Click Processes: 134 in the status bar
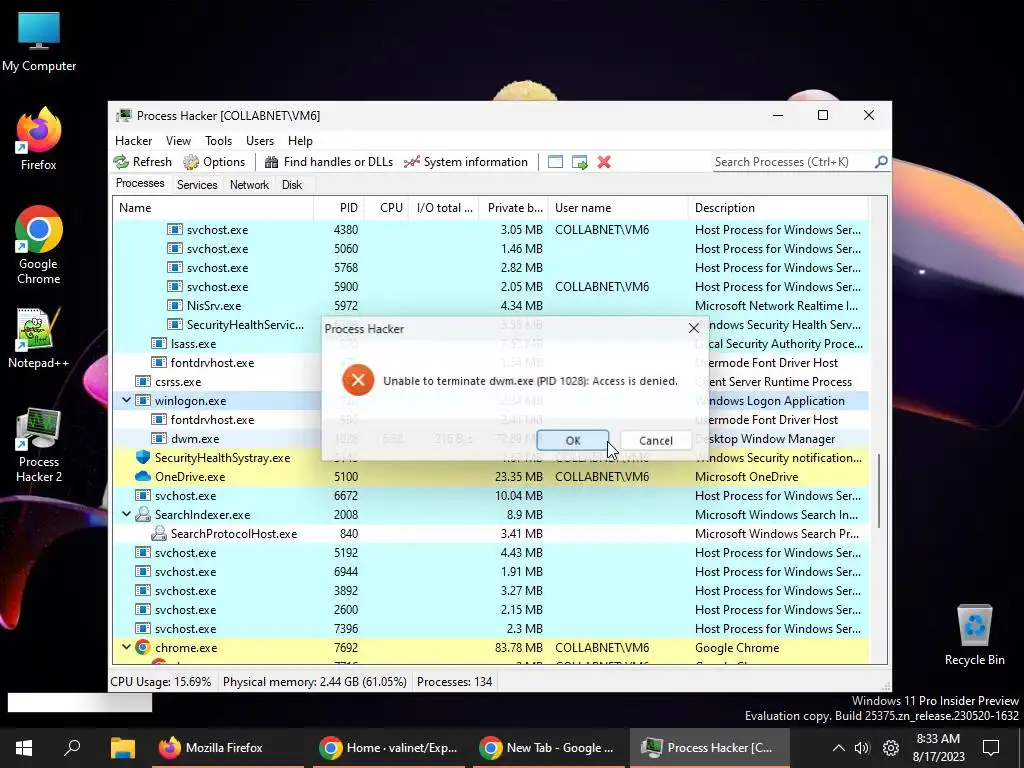1024x768 pixels. (x=455, y=682)
